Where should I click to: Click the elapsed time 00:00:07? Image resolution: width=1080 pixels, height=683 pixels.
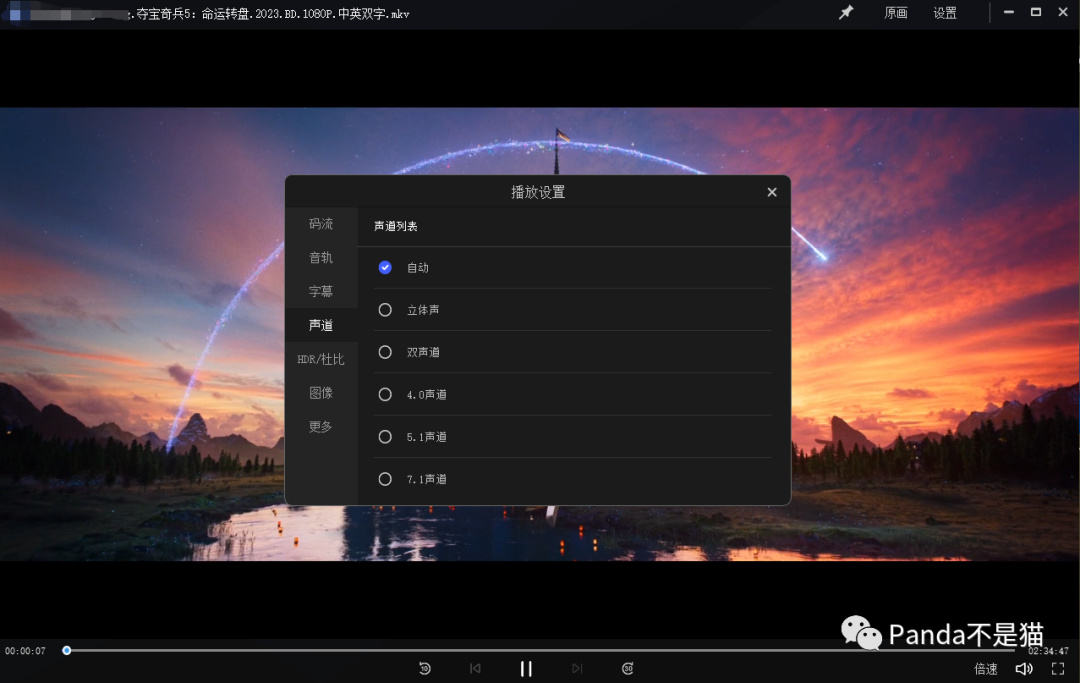(25, 651)
